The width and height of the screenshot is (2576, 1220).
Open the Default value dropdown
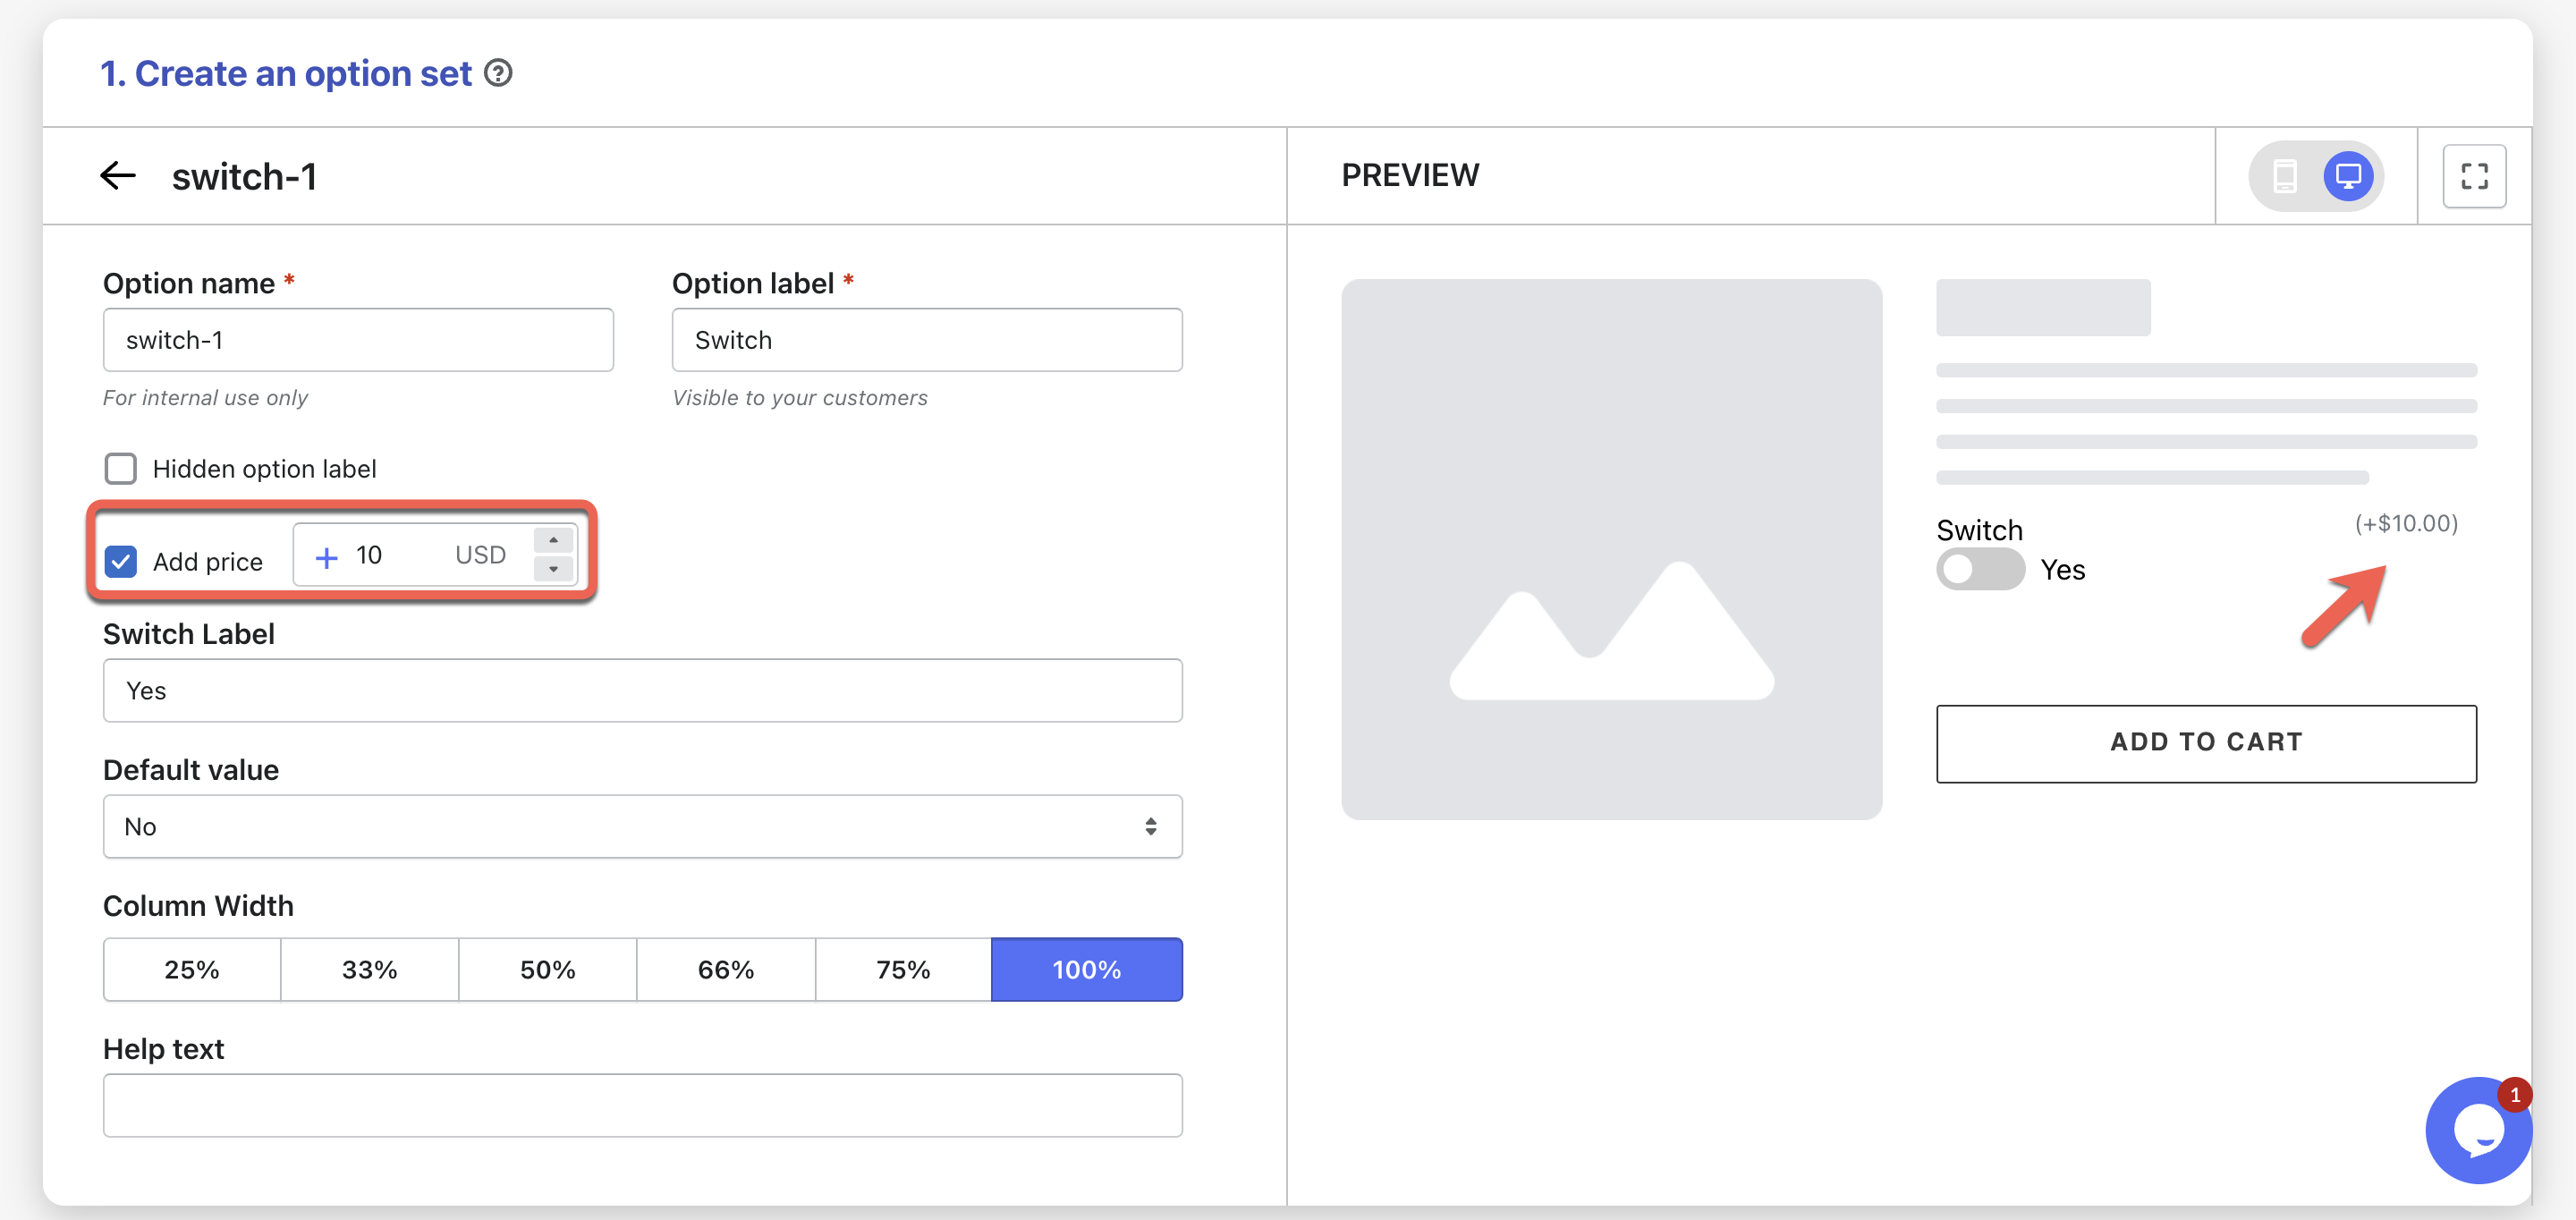[642, 826]
